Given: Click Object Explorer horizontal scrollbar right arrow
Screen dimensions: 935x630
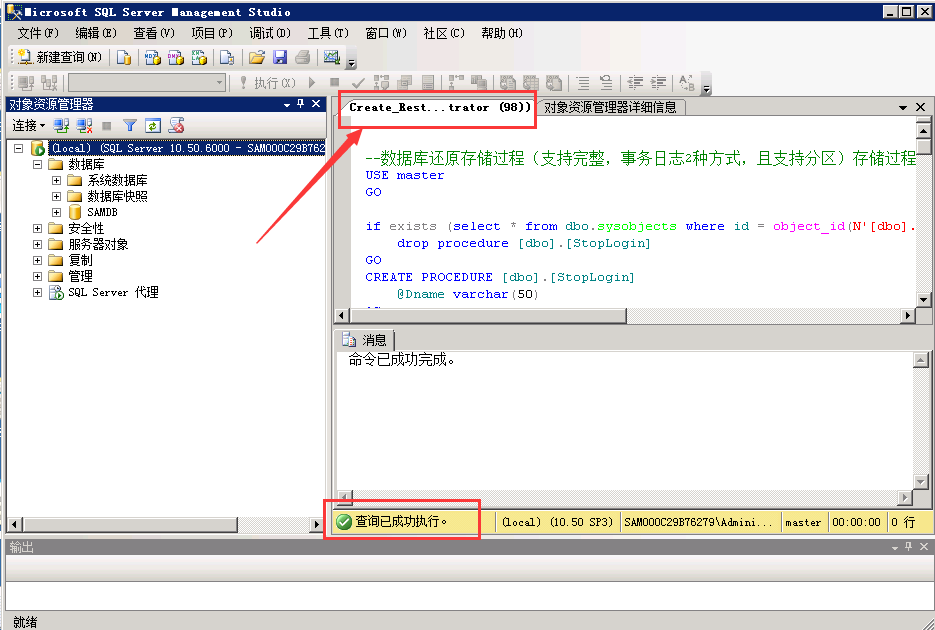Looking at the screenshot, I should [x=317, y=525].
